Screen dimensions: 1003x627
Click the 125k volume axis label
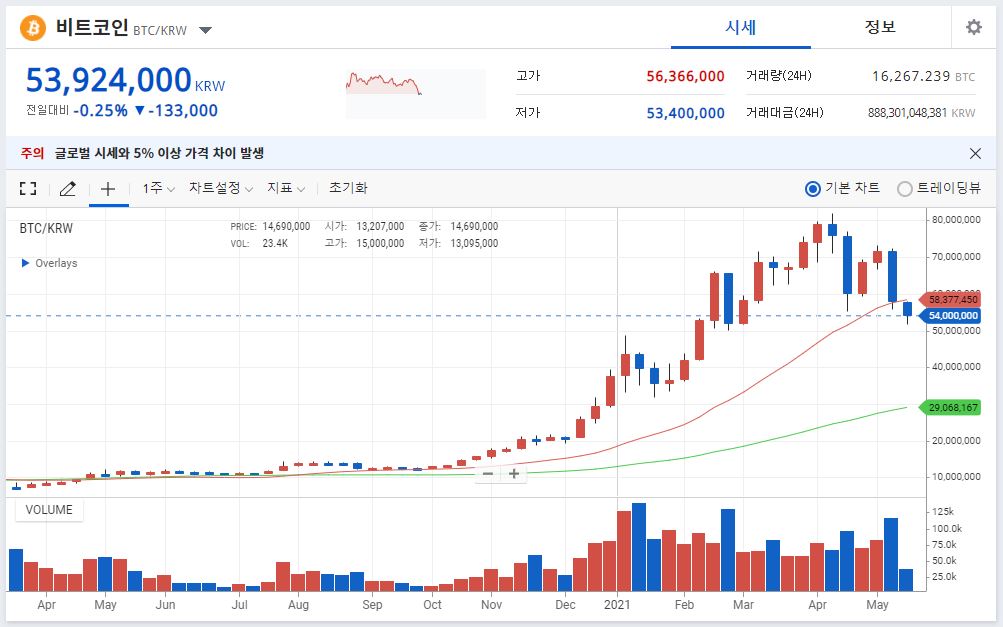pyautogui.click(x=943, y=512)
